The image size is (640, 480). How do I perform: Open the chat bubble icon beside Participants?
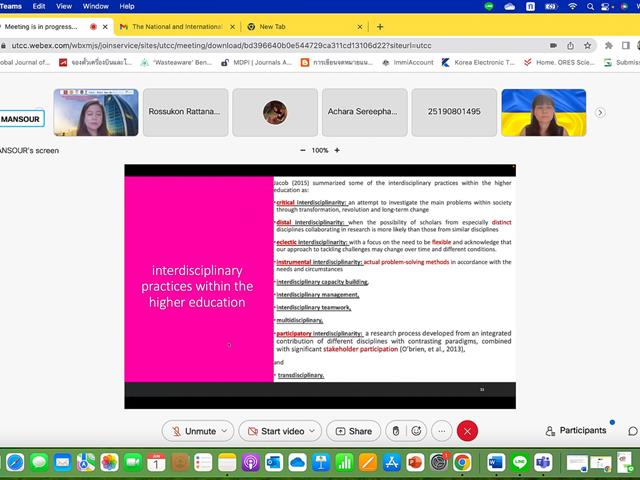click(633, 431)
